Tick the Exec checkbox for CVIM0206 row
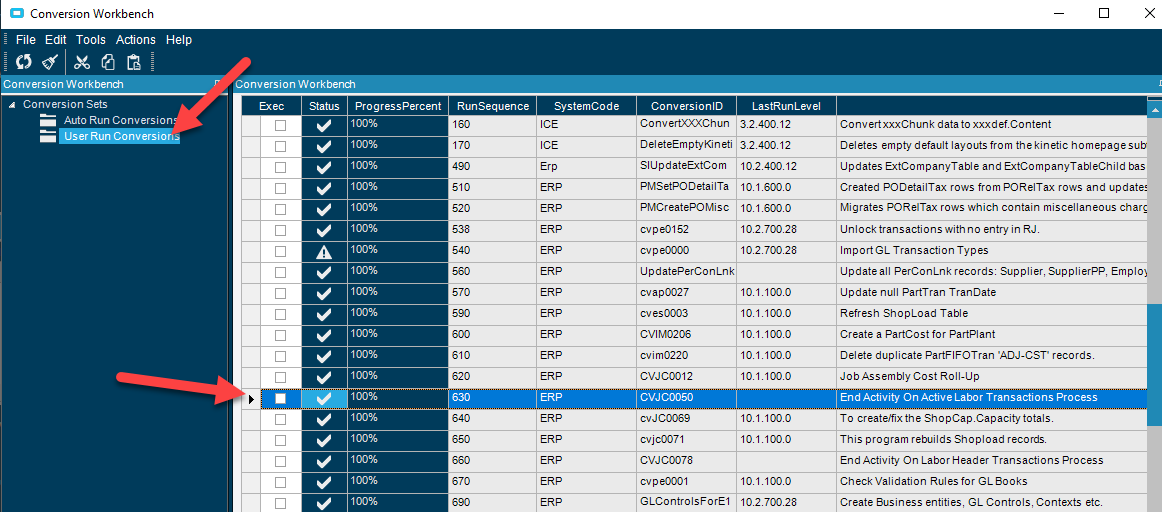 click(280, 336)
